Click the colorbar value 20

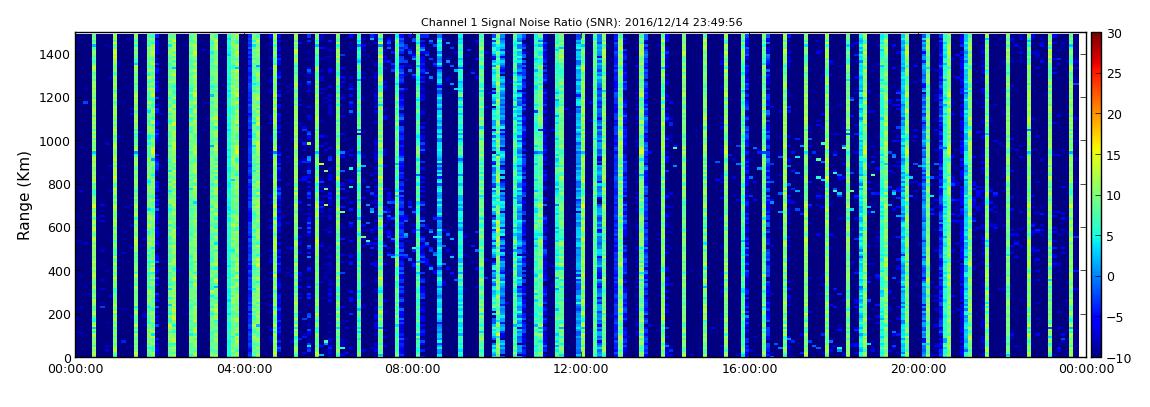coord(1115,114)
